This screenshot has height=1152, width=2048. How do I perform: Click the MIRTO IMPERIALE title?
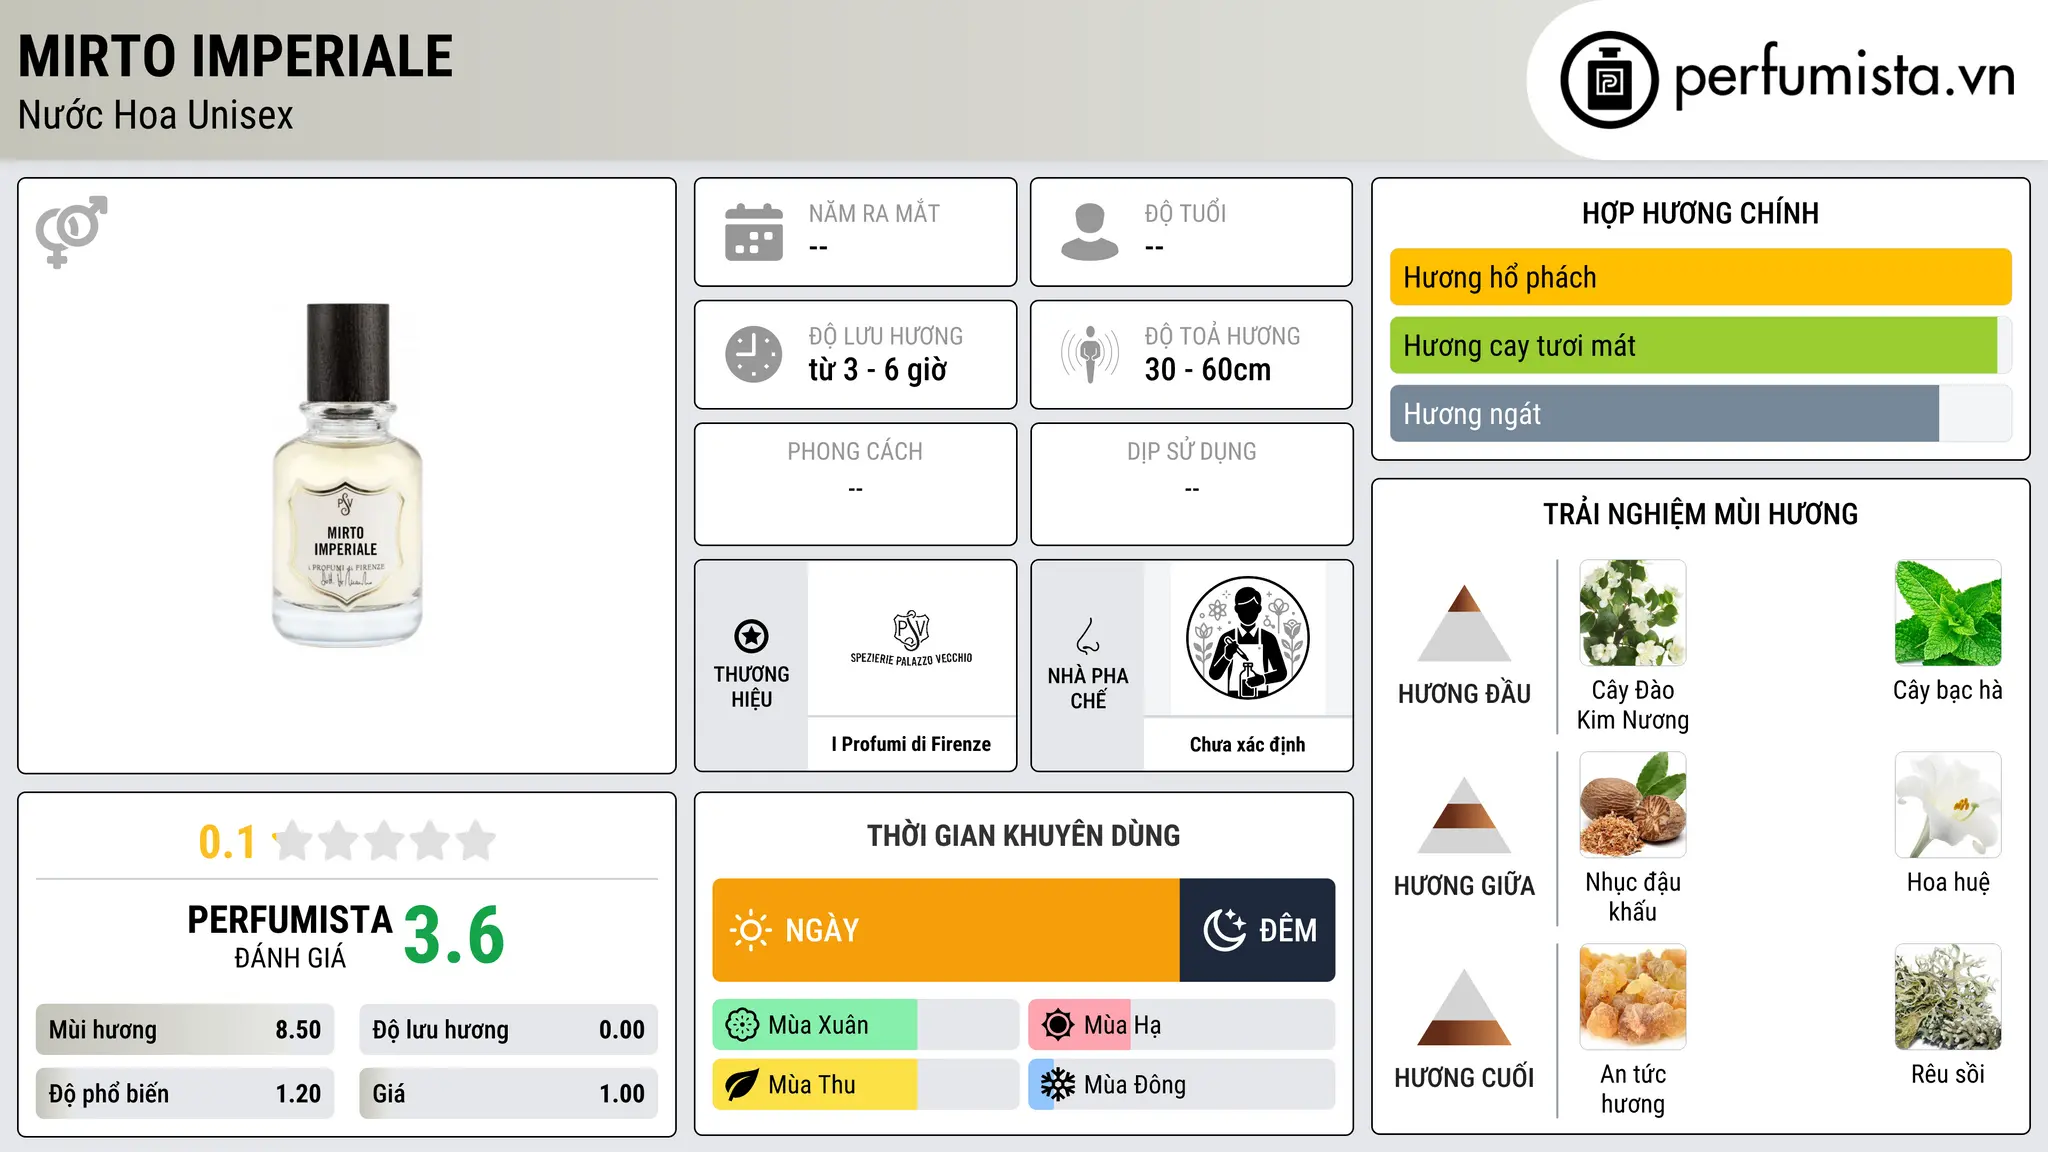pyautogui.click(x=236, y=56)
